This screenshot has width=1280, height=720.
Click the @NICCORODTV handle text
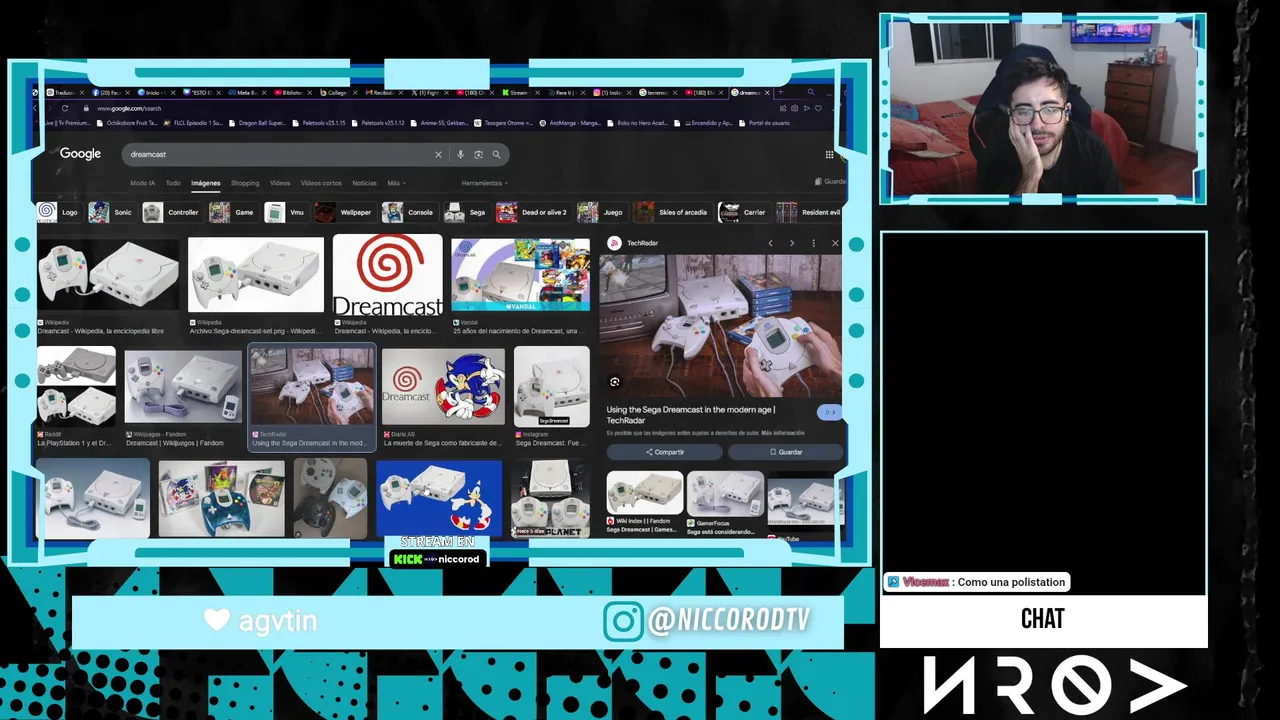pyautogui.click(x=729, y=620)
